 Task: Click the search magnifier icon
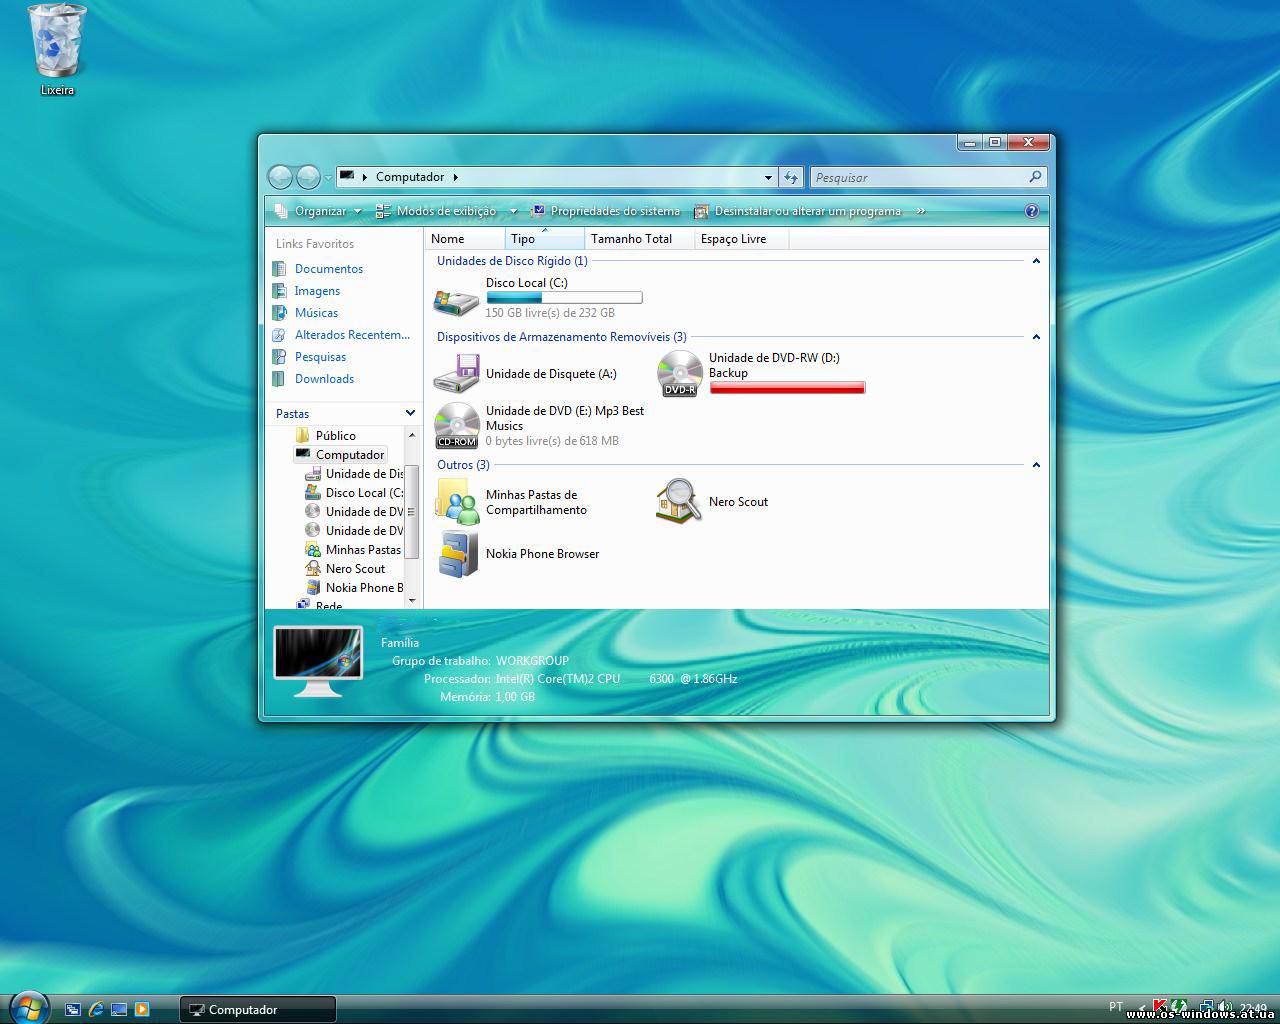[1035, 177]
